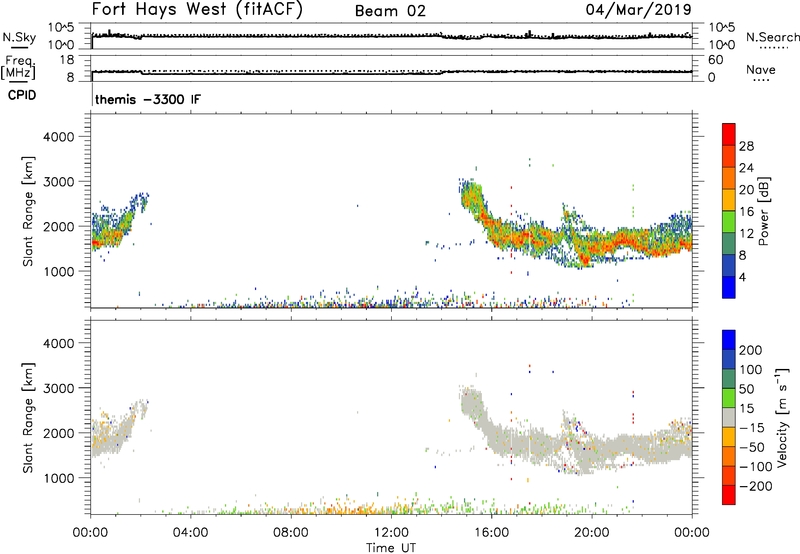Click the "Slant Range [km]" label of the velocity panel
The height and width of the screenshot is (554, 800).
[28, 418]
